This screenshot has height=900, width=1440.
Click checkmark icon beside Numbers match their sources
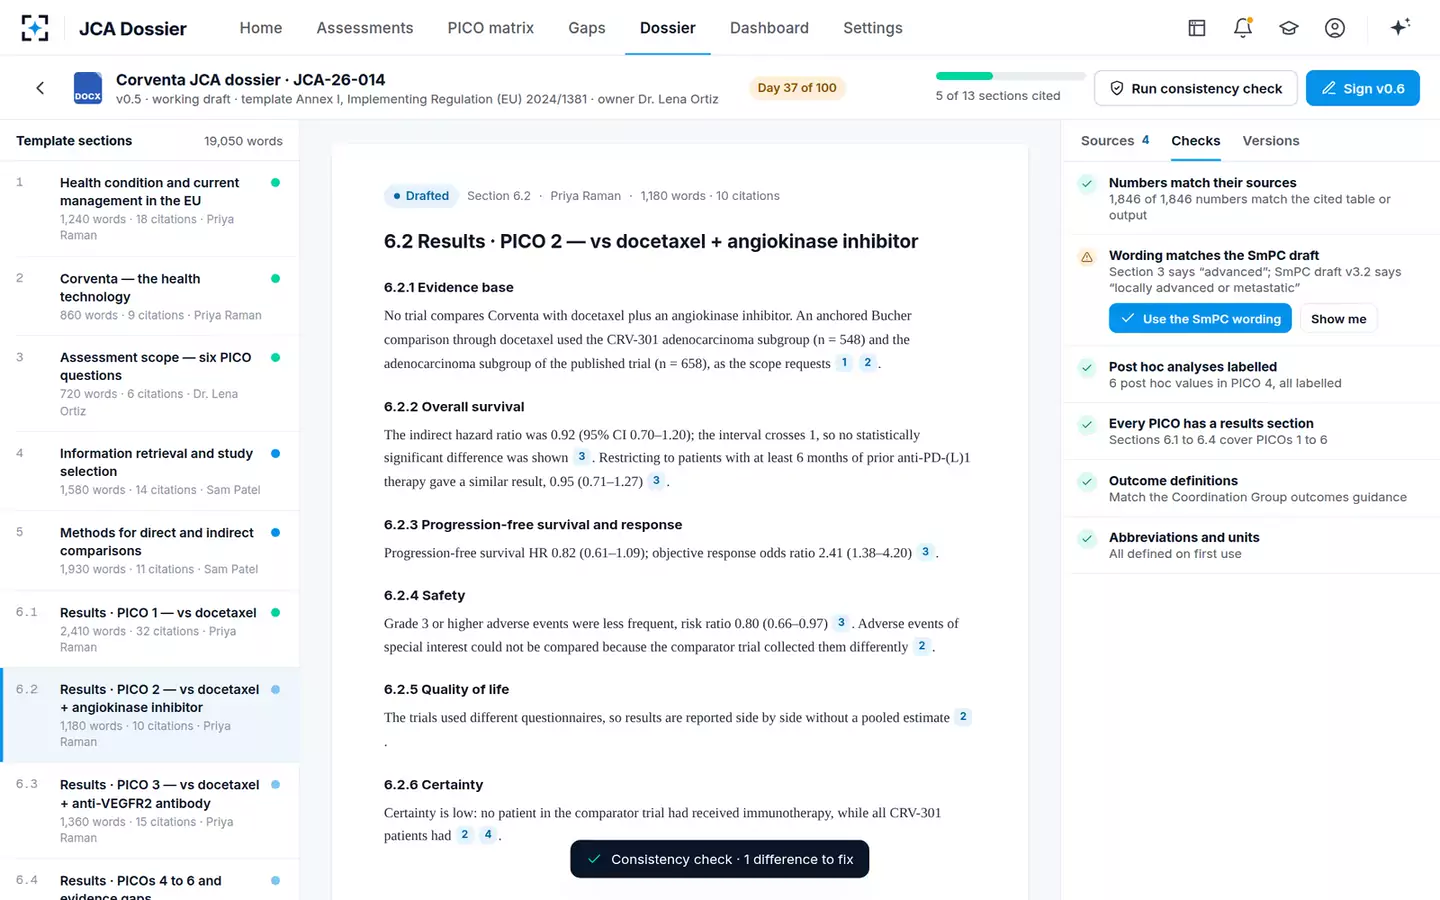pyautogui.click(x=1087, y=184)
